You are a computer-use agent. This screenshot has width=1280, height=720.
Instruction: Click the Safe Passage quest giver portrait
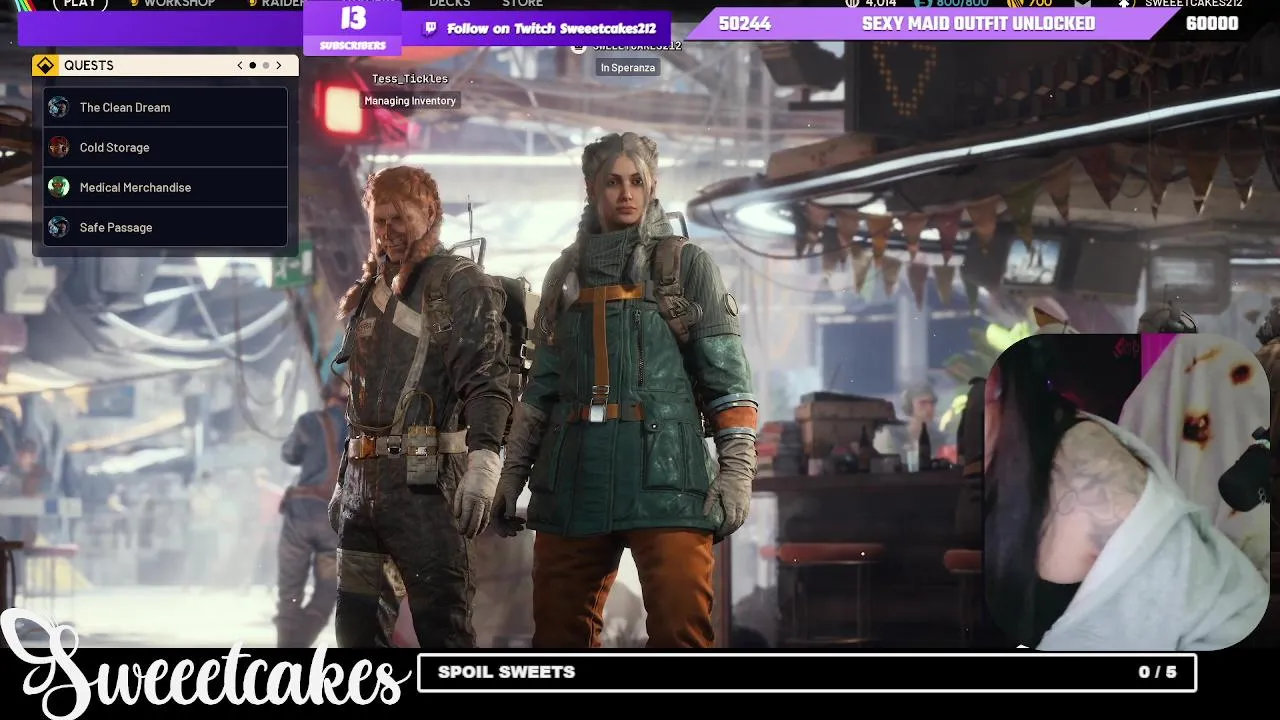[x=59, y=227]
